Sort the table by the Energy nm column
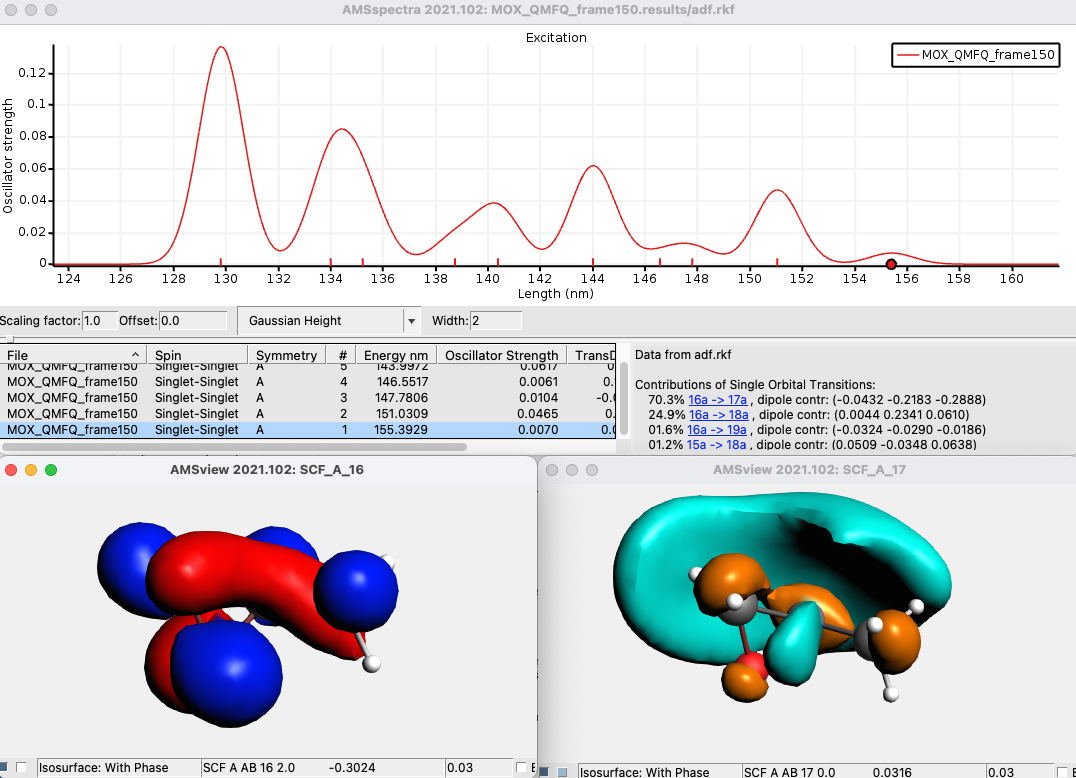The width and height of the screenshot is (1076, 778). [x=395, y=355]
